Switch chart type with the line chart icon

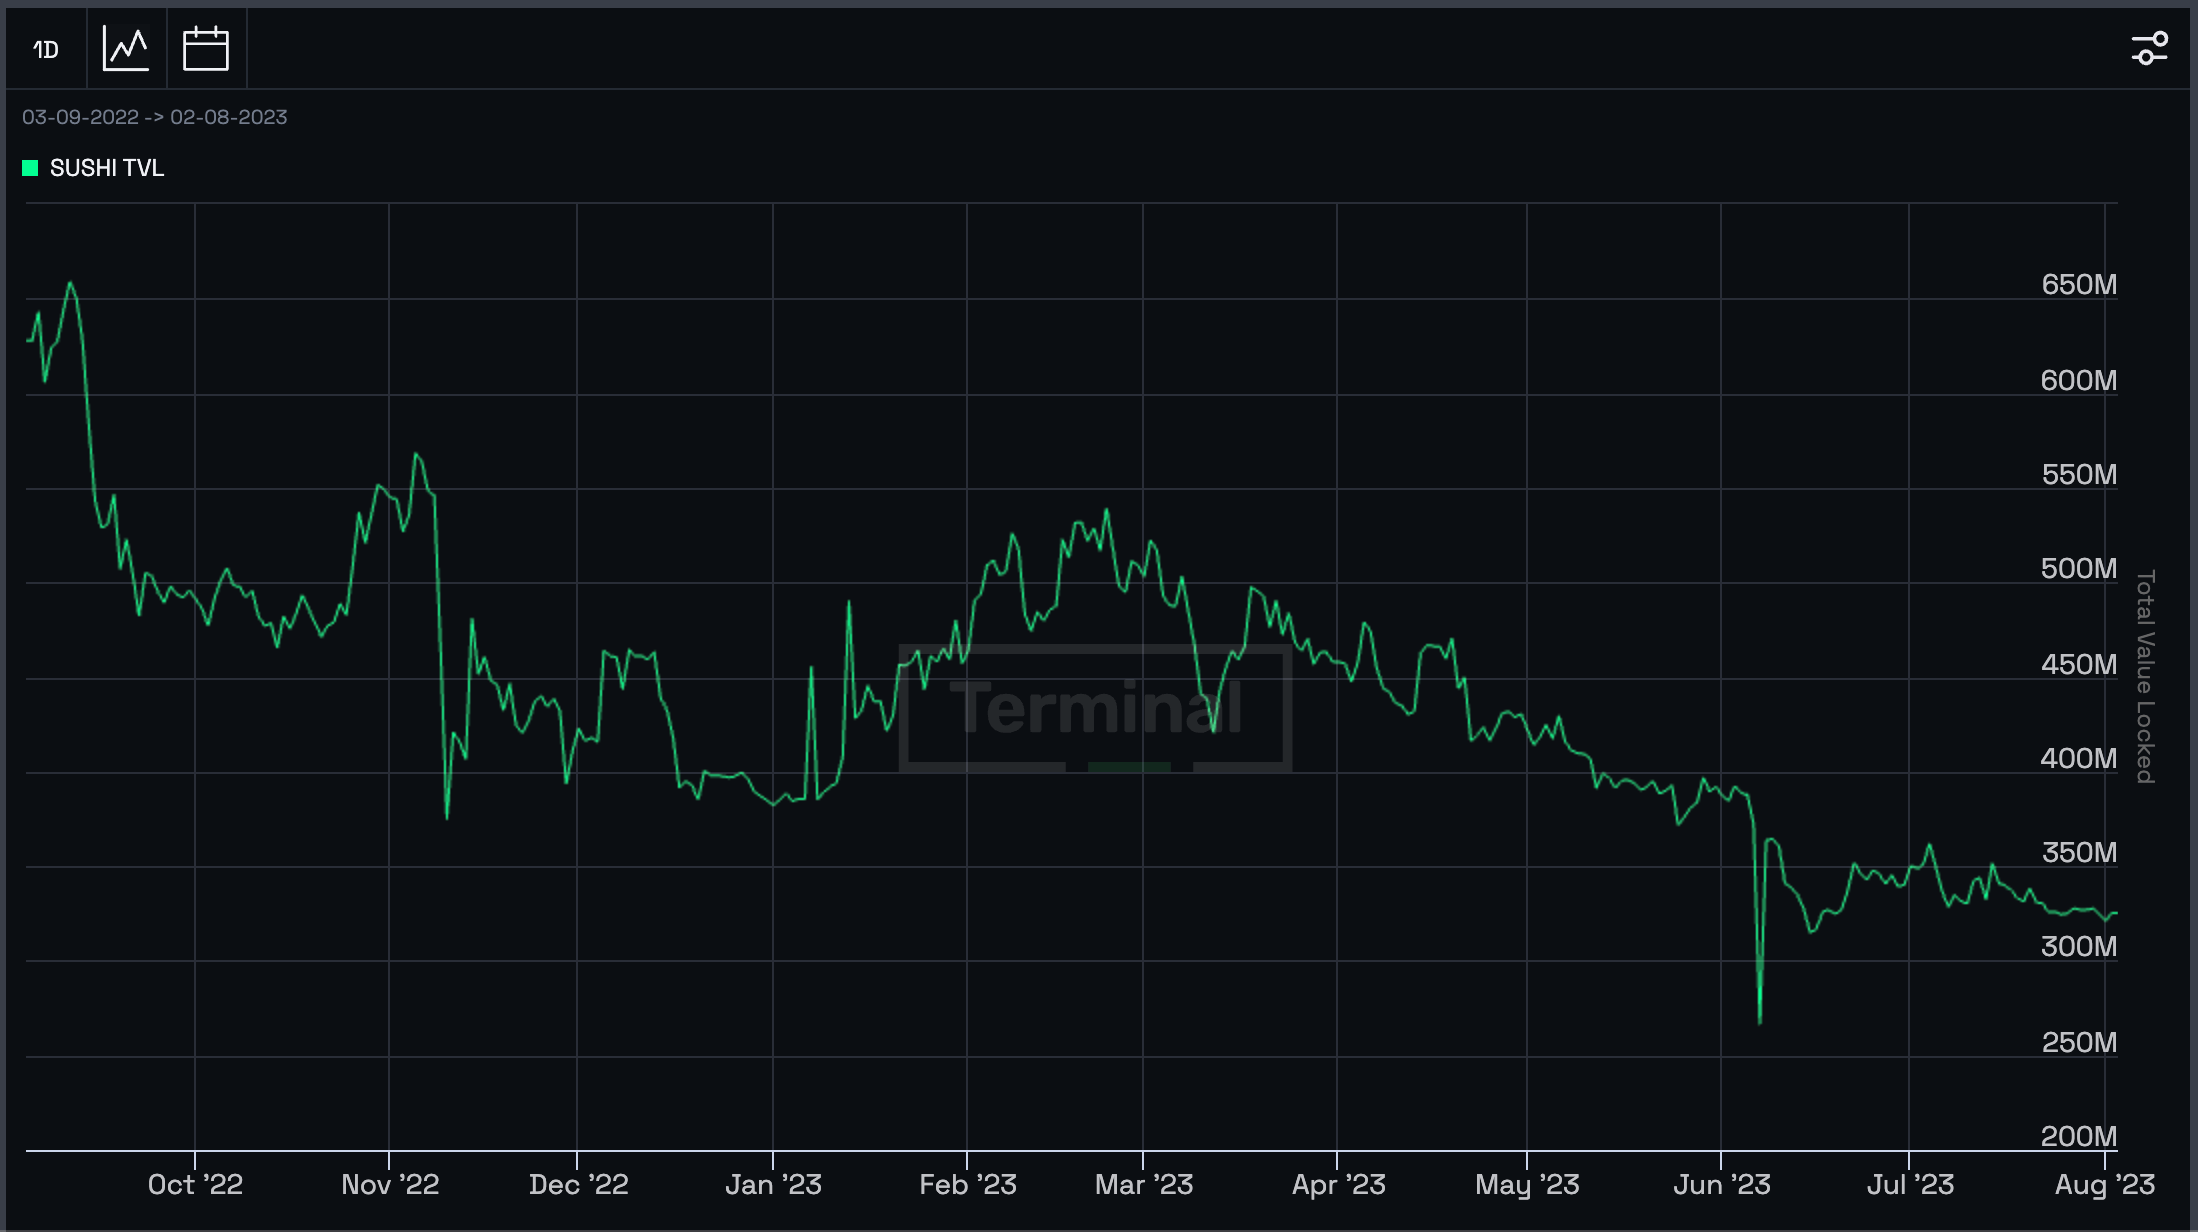pyautogui.click(x=126, y=49)
